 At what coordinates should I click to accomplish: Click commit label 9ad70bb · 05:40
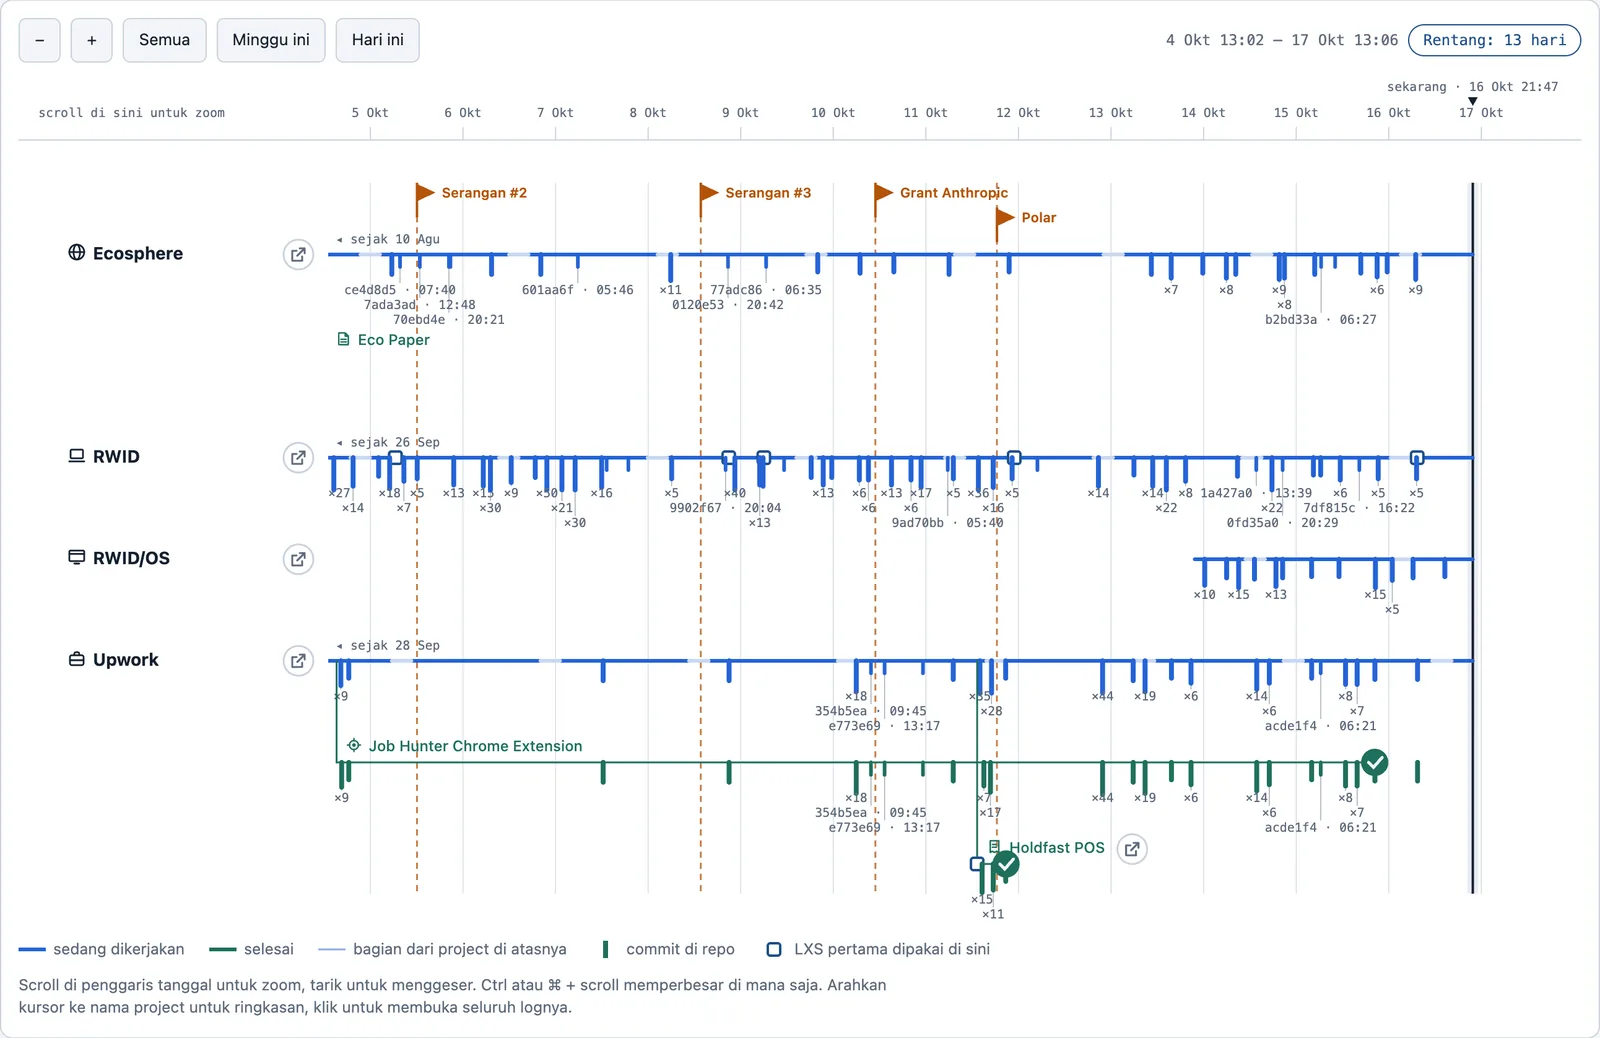click(948, 523)
